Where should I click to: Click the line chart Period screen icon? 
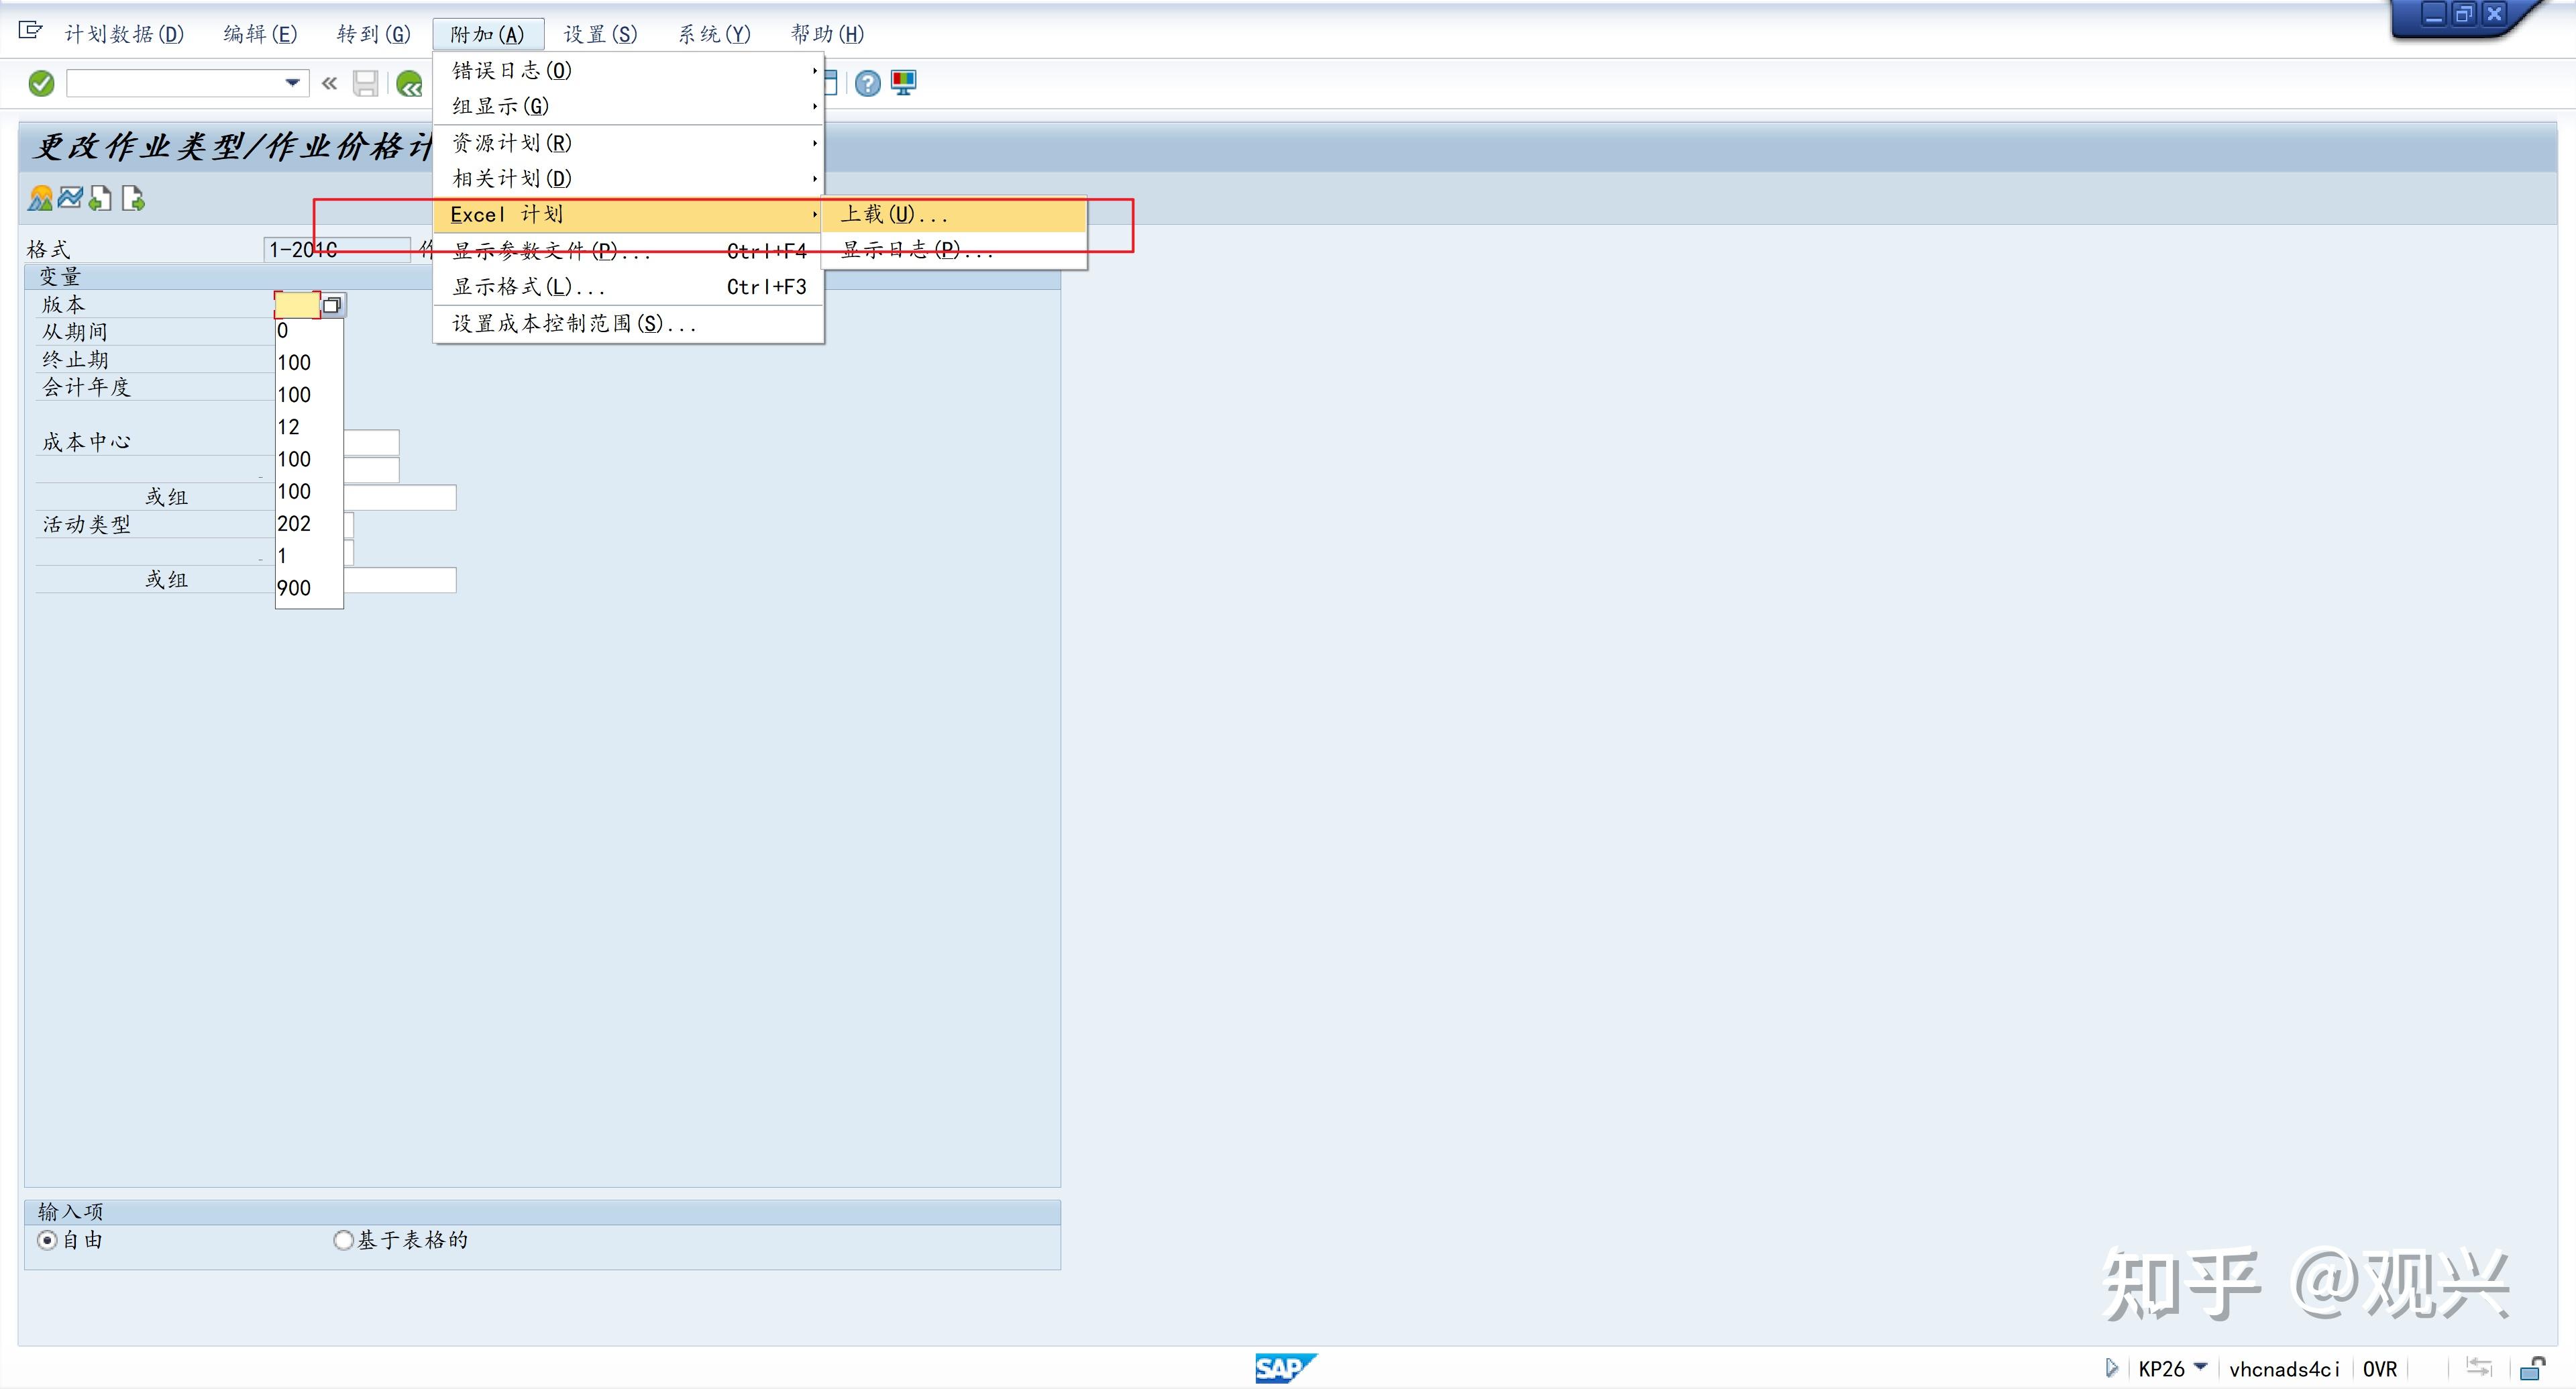coord(70,198)
